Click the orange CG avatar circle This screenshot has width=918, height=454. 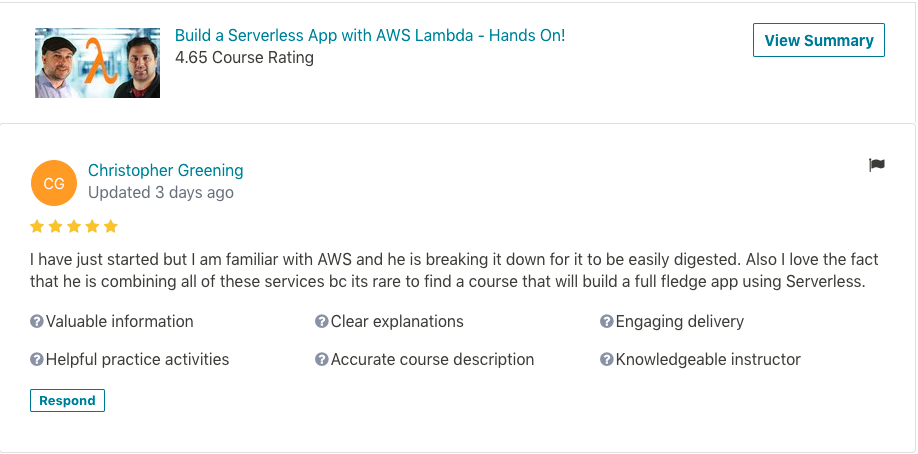click(54, 182)
